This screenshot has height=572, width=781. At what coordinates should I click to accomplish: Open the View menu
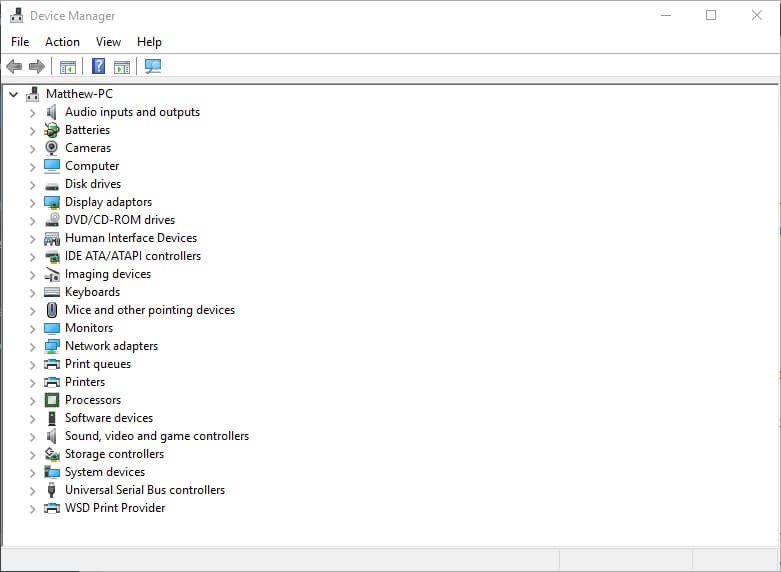[108, 42]
